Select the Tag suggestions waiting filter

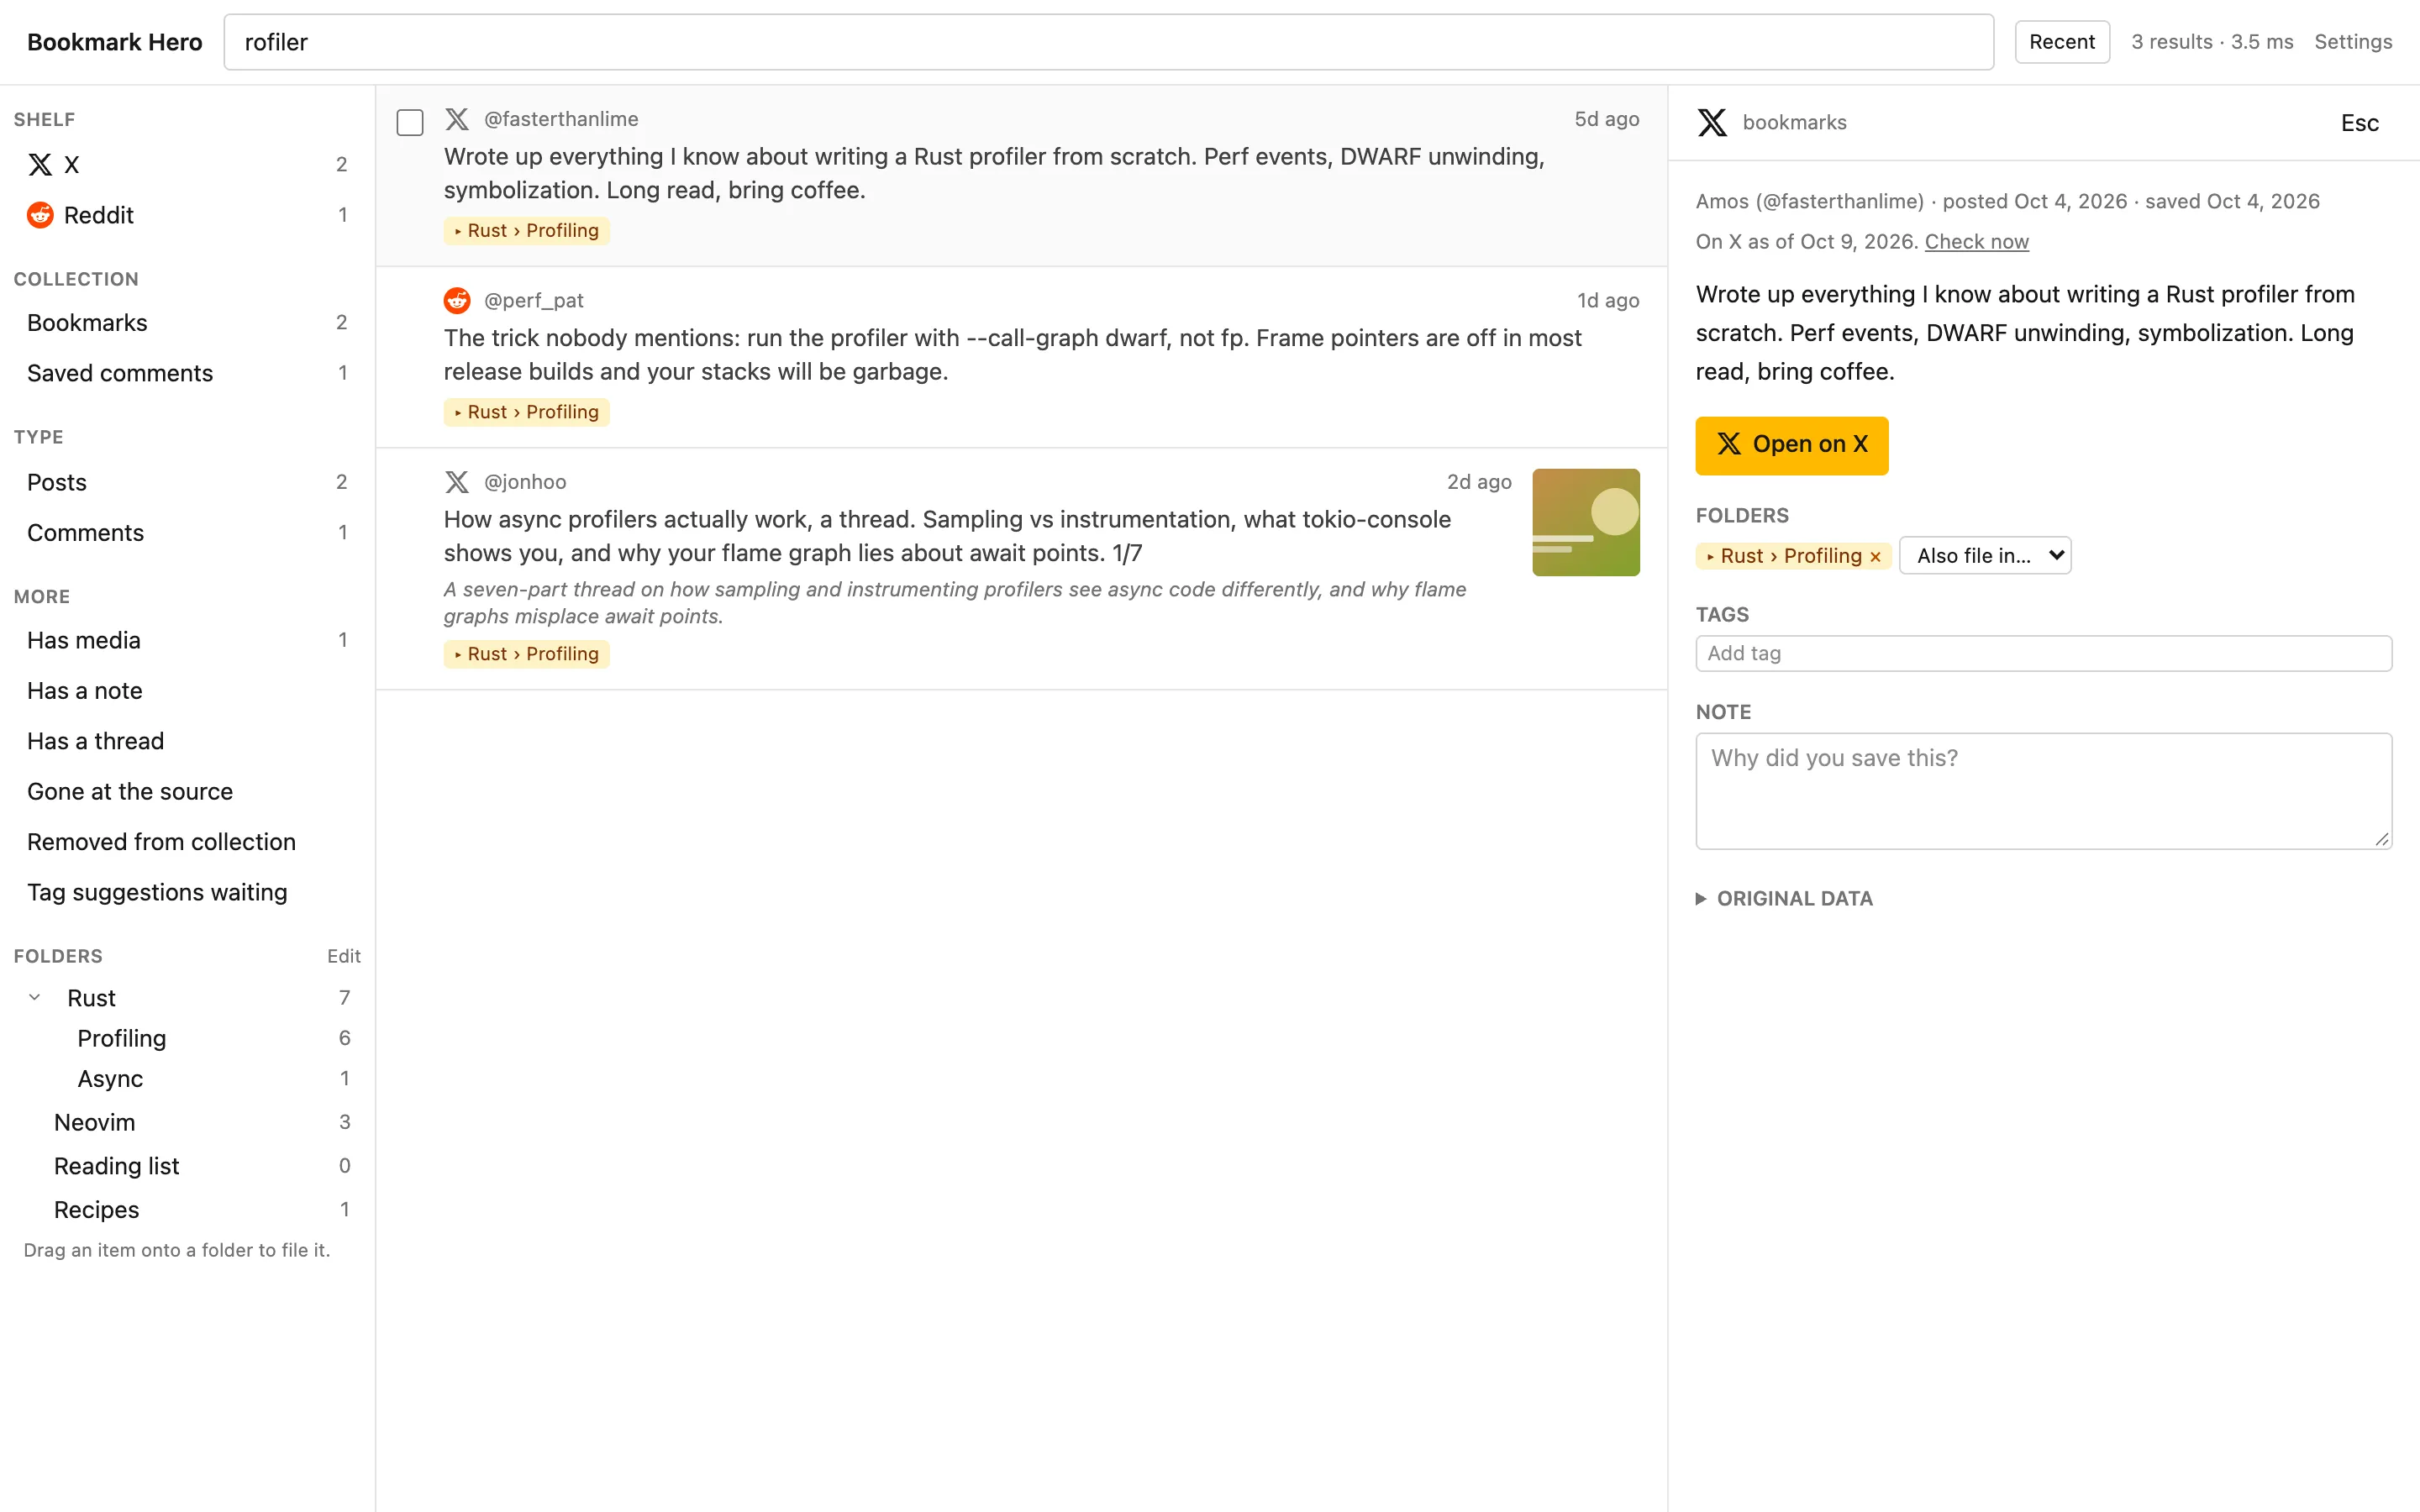[187, 892]
